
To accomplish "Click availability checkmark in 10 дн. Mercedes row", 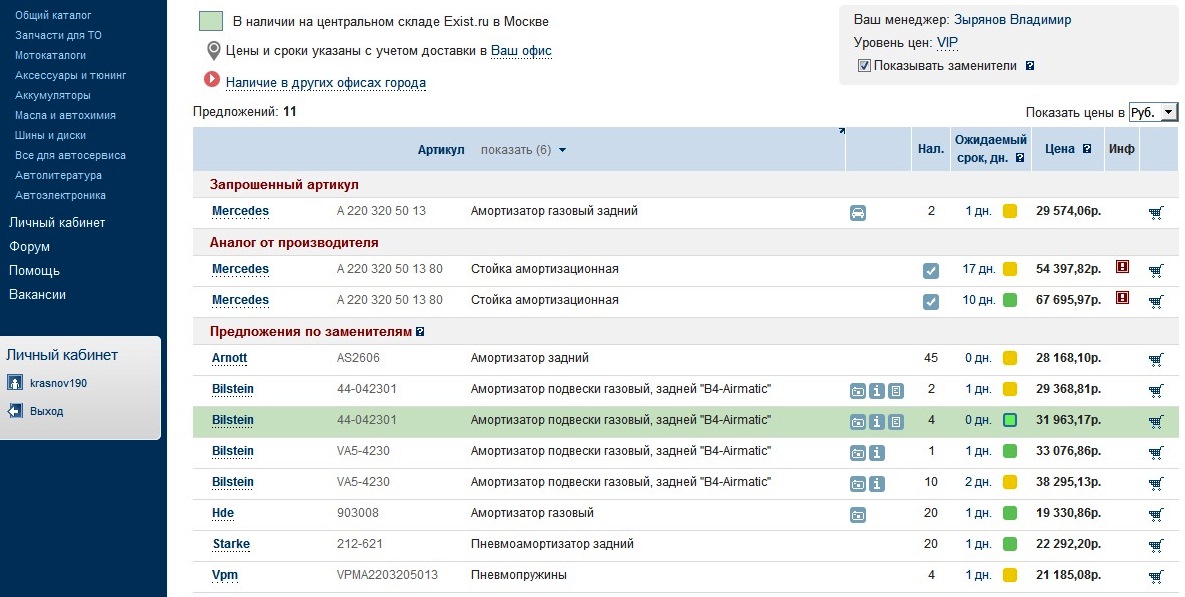I will 931,302.
